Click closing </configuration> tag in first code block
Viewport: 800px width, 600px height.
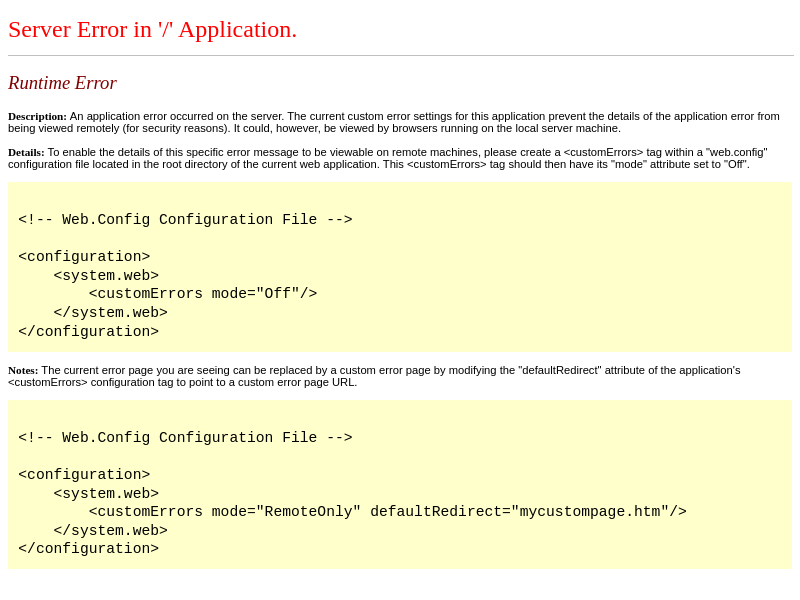[x=88, y=332]
